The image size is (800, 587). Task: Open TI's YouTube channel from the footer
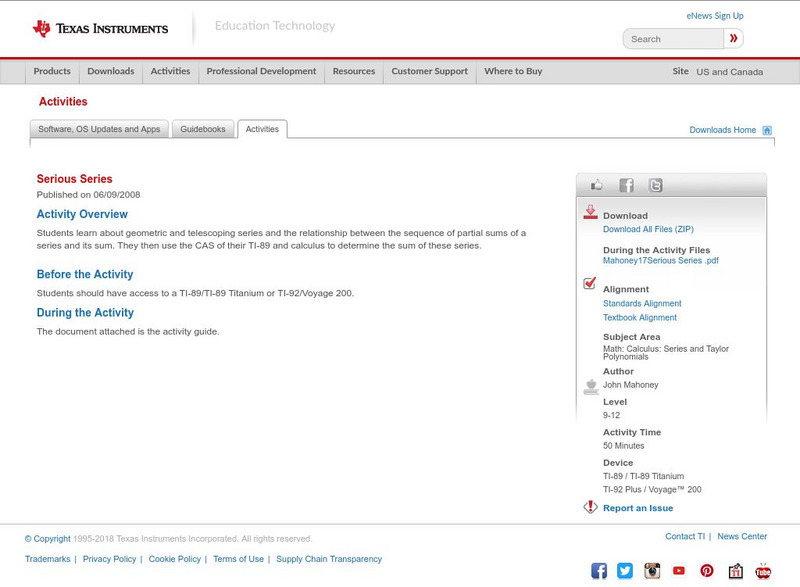tap(678, 570)
